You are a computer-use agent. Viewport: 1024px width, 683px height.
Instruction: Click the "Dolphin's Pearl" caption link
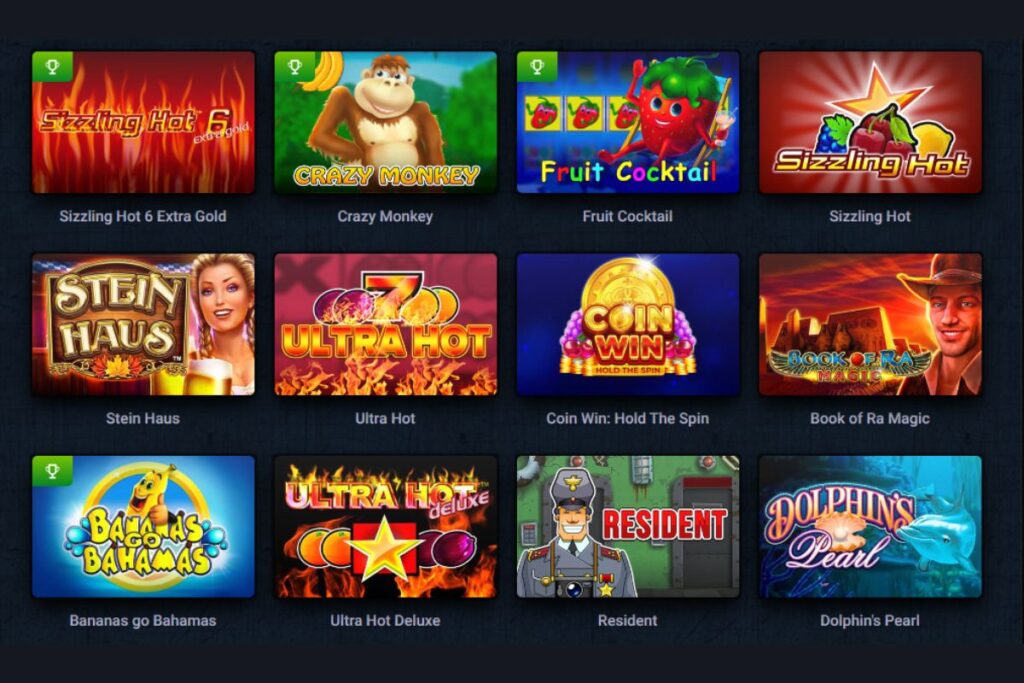(x=870, y=621)
